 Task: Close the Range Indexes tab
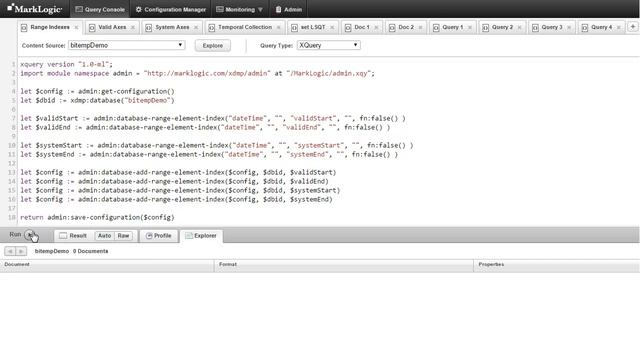pos(76,27)
